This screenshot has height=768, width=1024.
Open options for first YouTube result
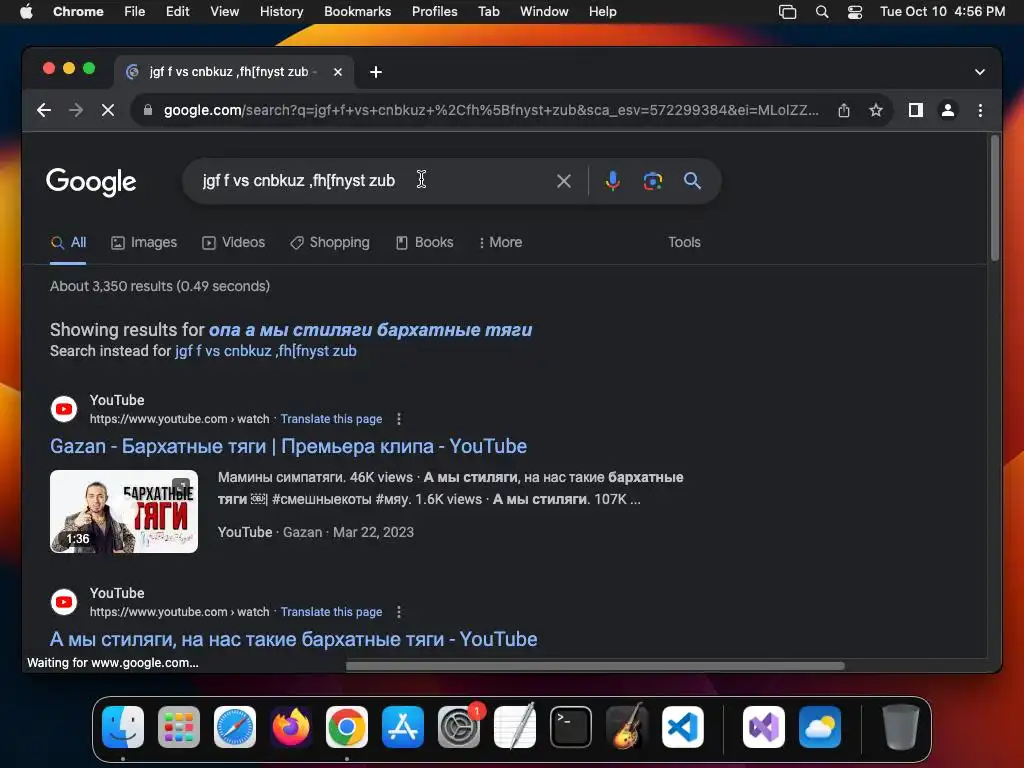pyautogui.click(x=399, y=419)
